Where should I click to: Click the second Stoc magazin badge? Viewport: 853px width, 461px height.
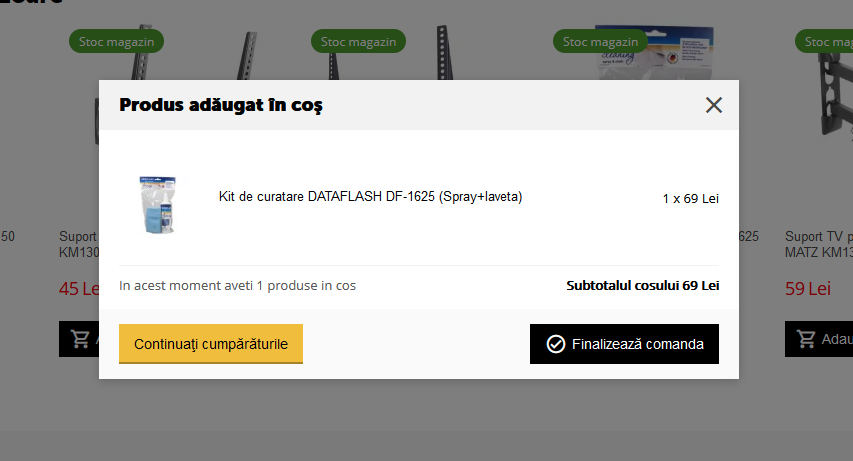(358, 41)
